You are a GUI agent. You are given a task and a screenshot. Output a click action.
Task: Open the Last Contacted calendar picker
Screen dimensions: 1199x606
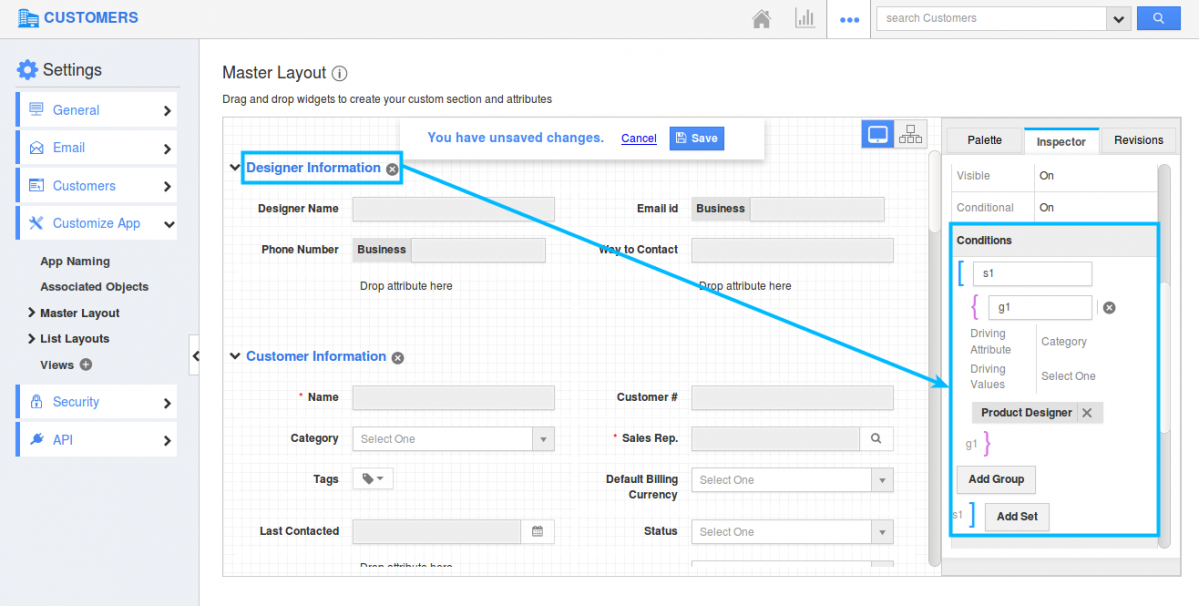point(537,532)
